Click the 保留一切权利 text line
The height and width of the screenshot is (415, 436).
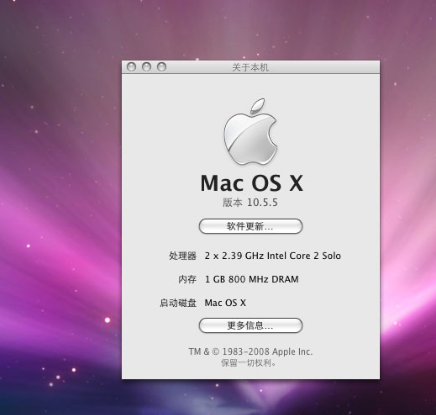tap(249, 363)
